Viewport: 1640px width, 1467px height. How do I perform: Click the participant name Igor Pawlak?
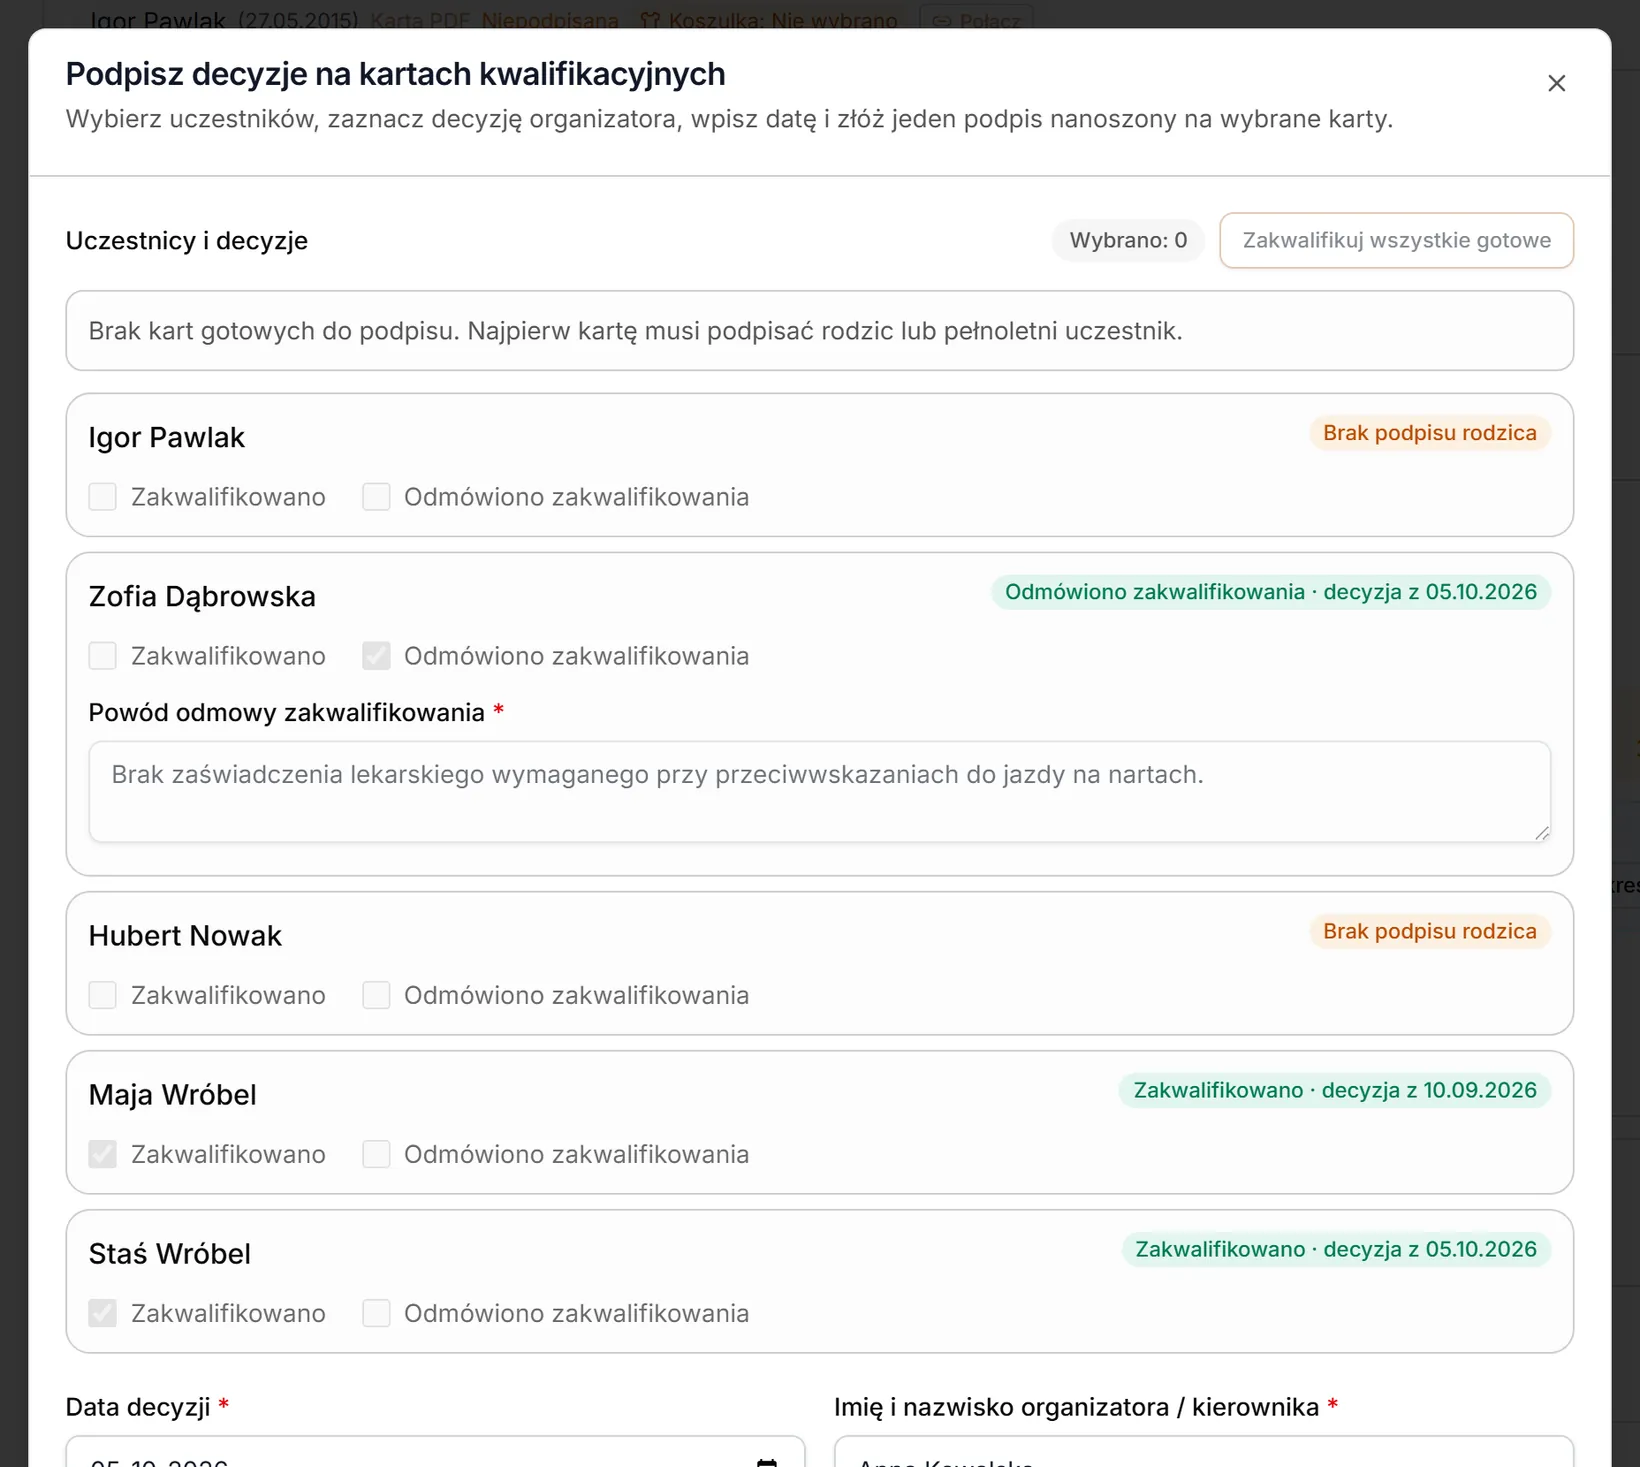[x=166, y=438]
